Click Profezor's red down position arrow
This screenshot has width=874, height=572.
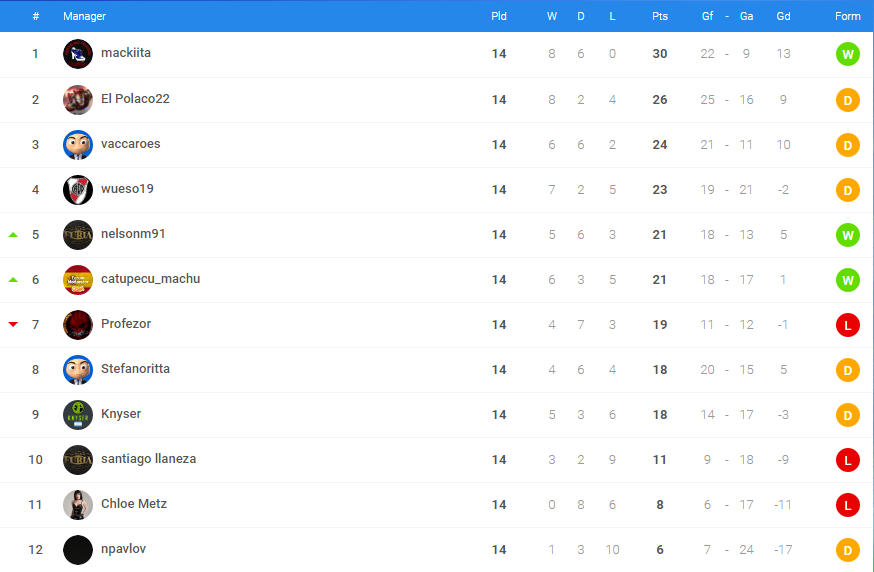click(13, 324)
